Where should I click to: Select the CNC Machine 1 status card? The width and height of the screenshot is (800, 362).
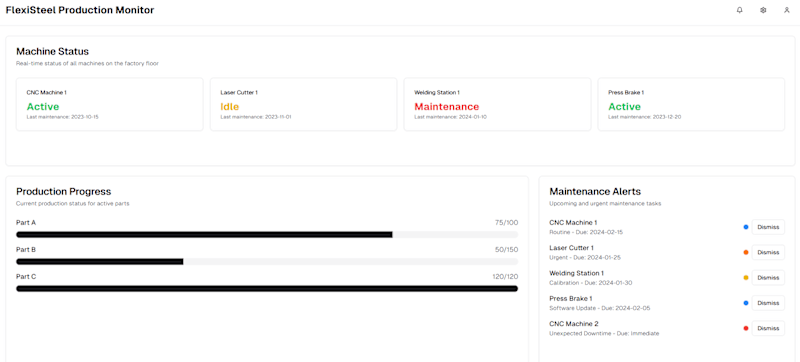pos(110,105)
